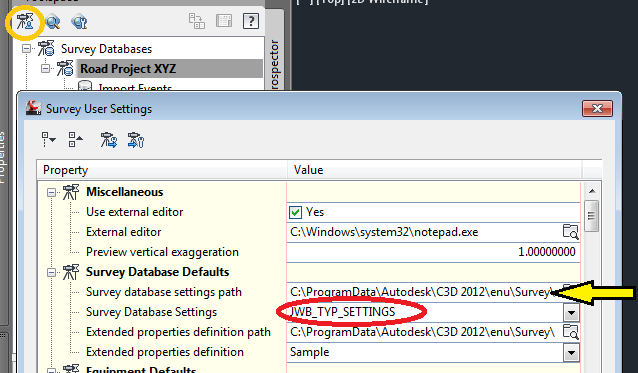Select Survey Database Settings property label

coord(152,312)
